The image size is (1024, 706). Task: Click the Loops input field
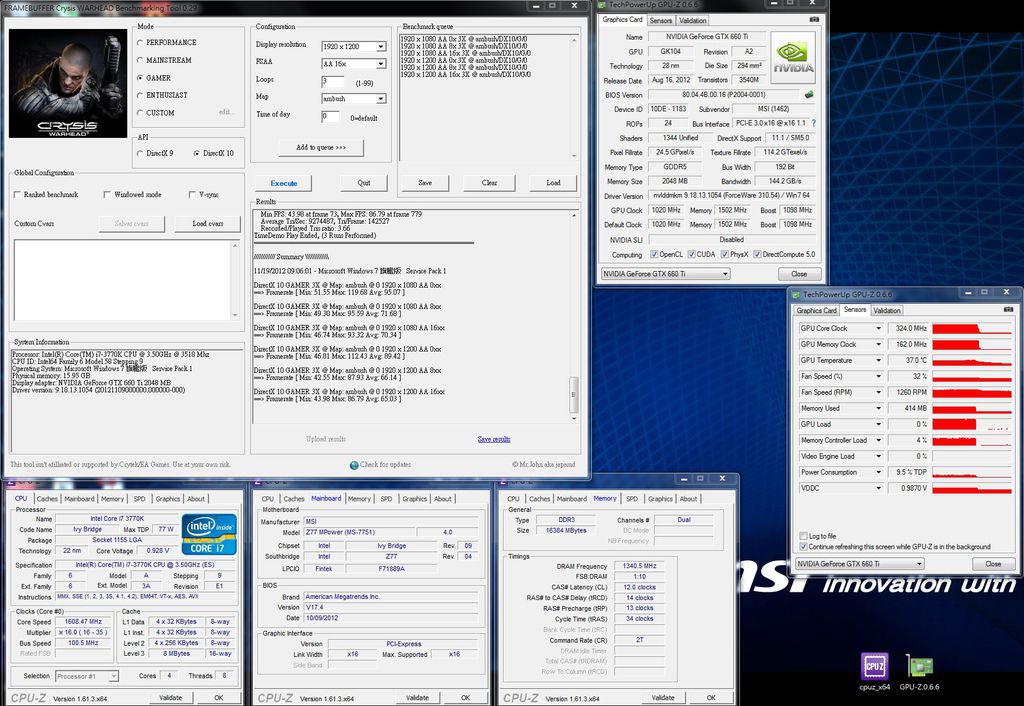tap(332, 82)
